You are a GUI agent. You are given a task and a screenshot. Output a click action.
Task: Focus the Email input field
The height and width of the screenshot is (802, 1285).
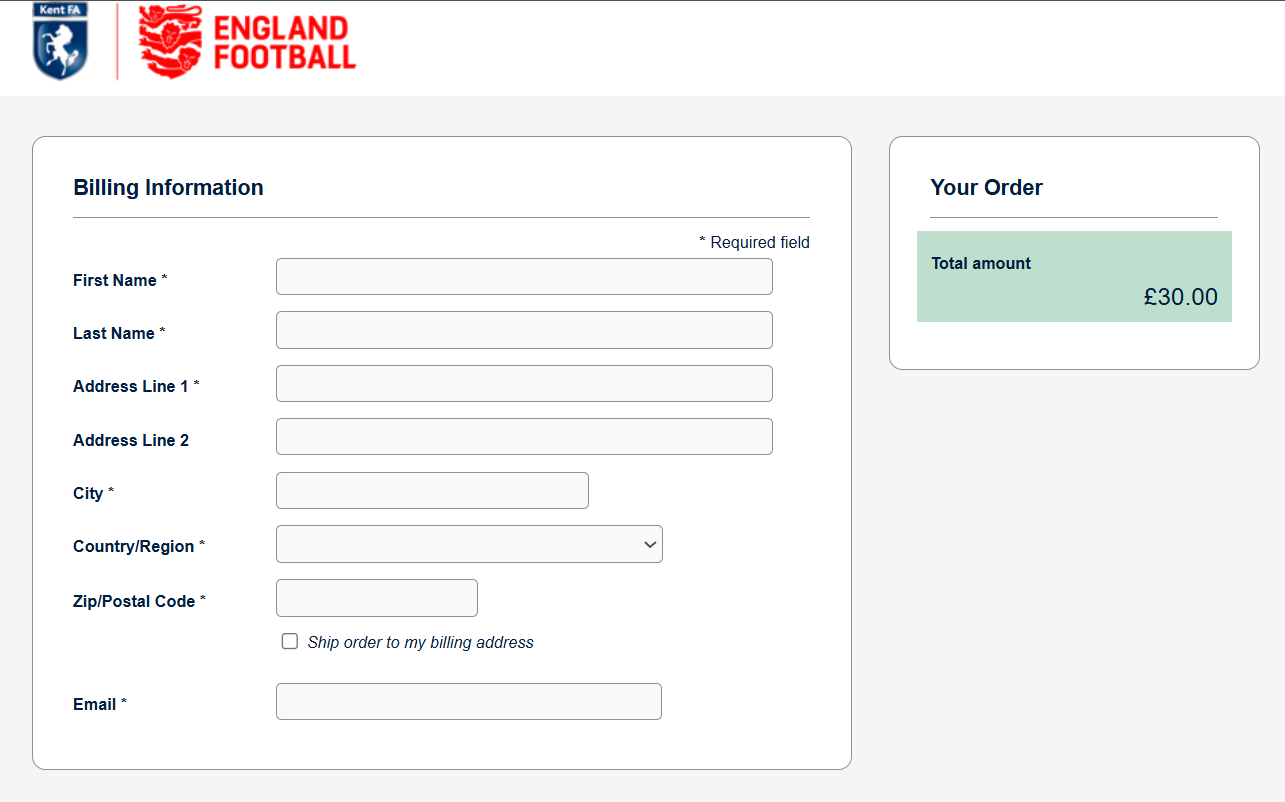(469, 702)
